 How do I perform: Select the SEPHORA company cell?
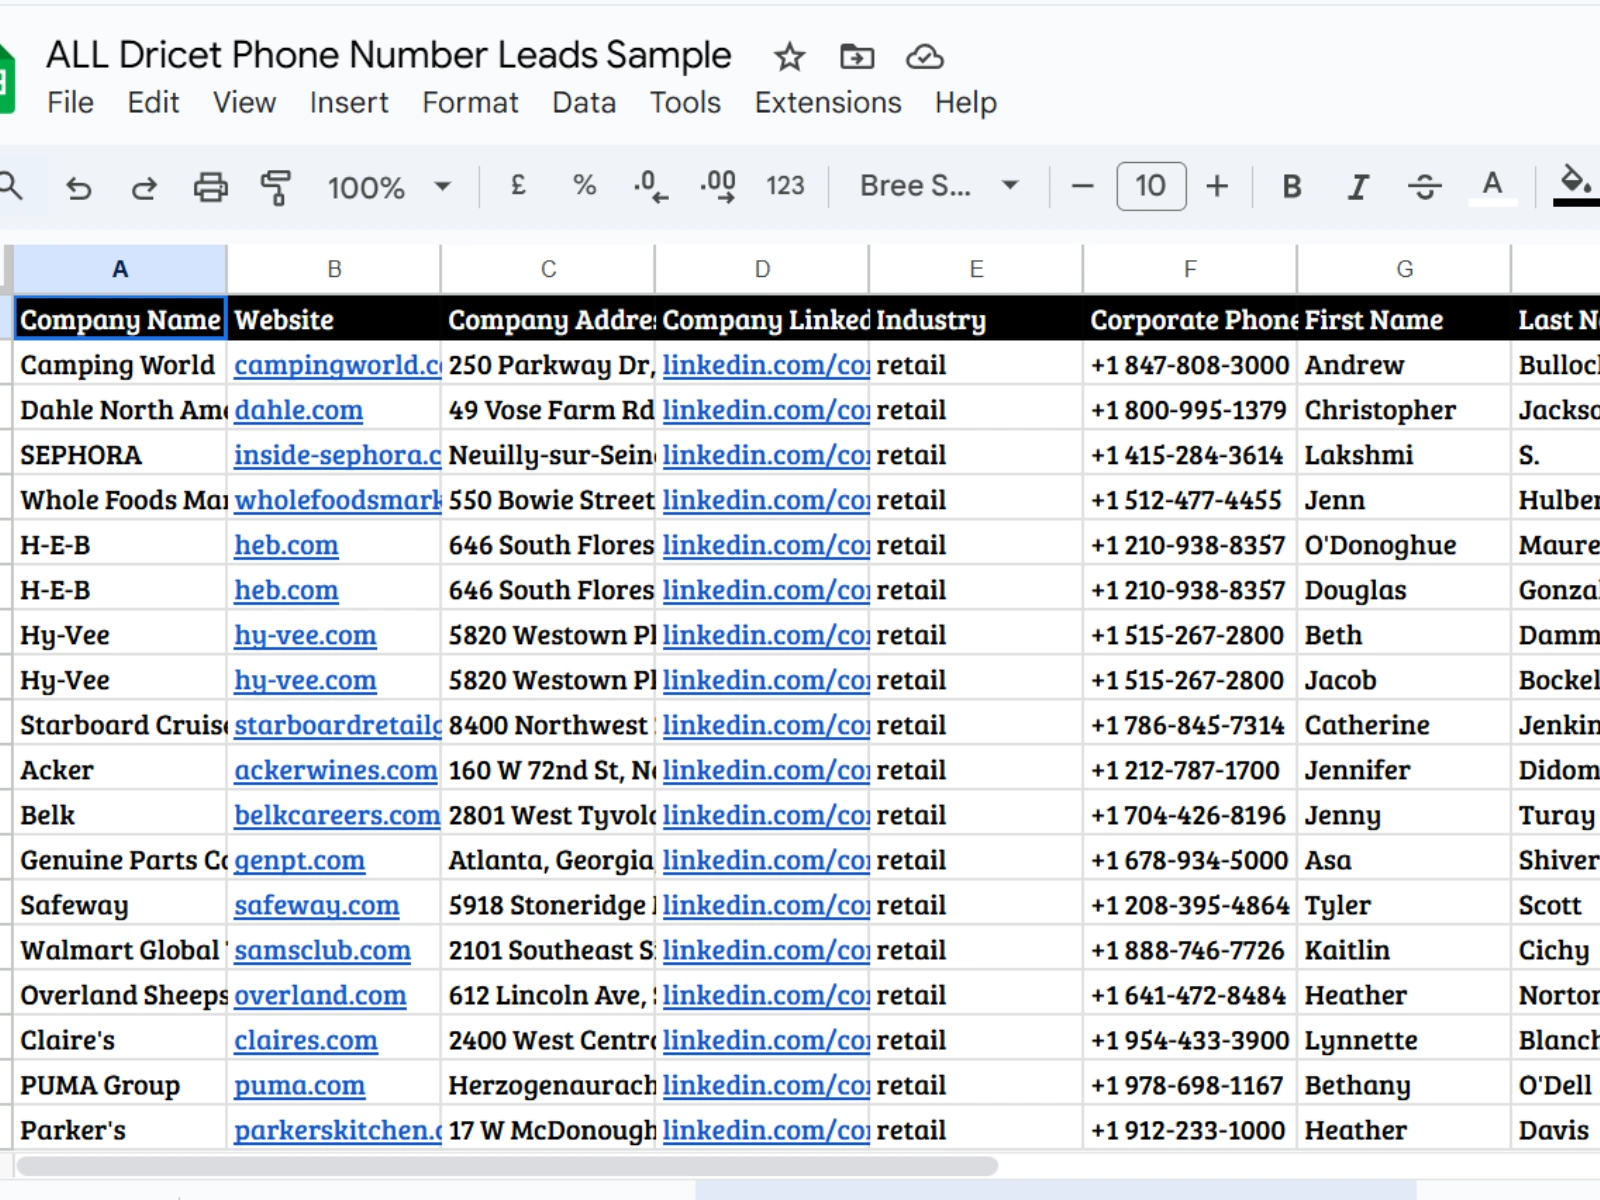pos(120,456)
